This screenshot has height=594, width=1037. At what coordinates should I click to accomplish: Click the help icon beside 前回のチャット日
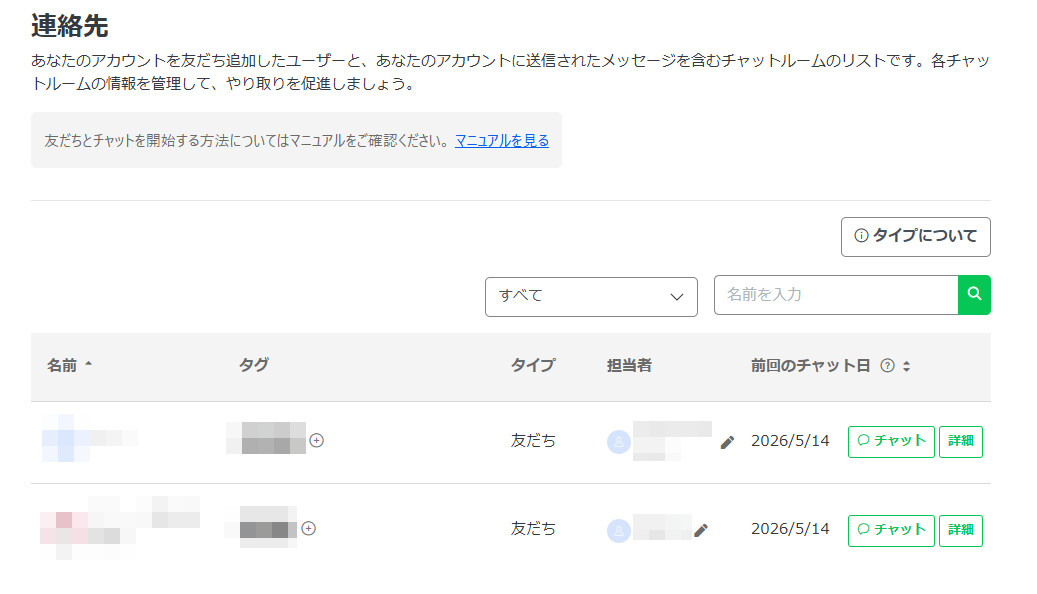tap(888, 366)
